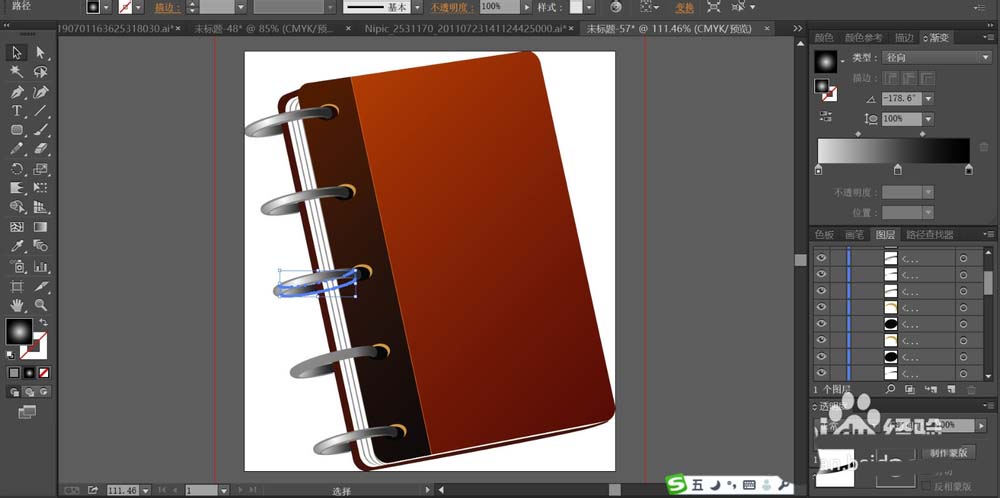Select the Pen tool
Image resolution: width=1000 pixels, height=498 pixels.
point(17,92)
